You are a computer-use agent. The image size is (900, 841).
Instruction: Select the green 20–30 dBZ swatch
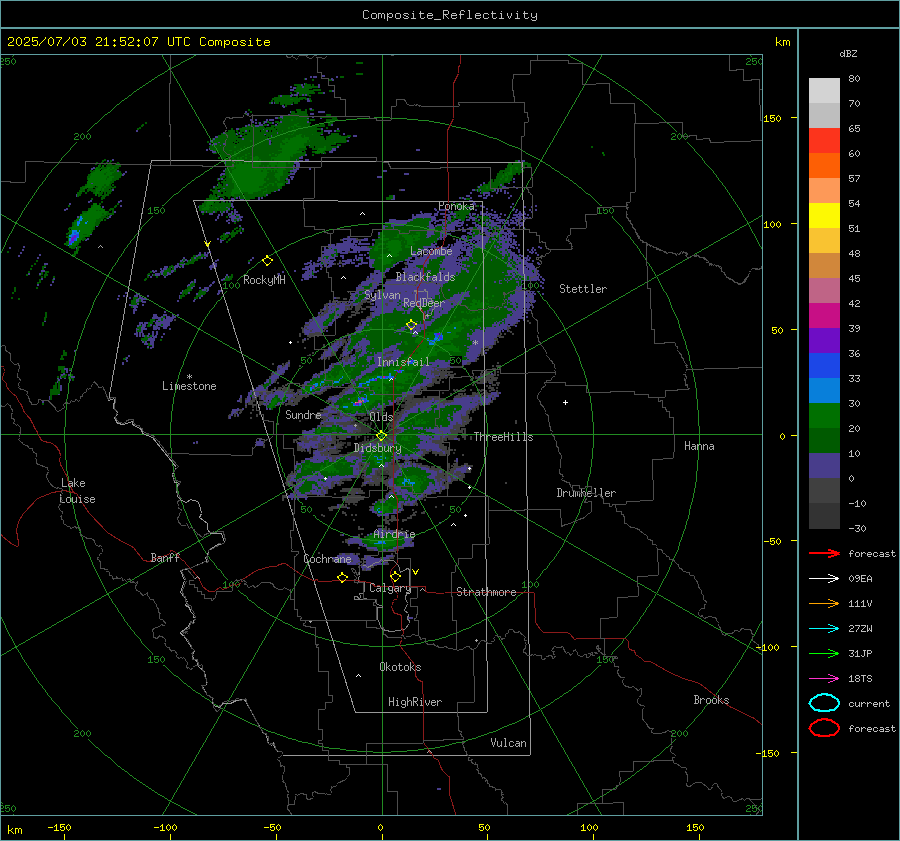point(824,416)
